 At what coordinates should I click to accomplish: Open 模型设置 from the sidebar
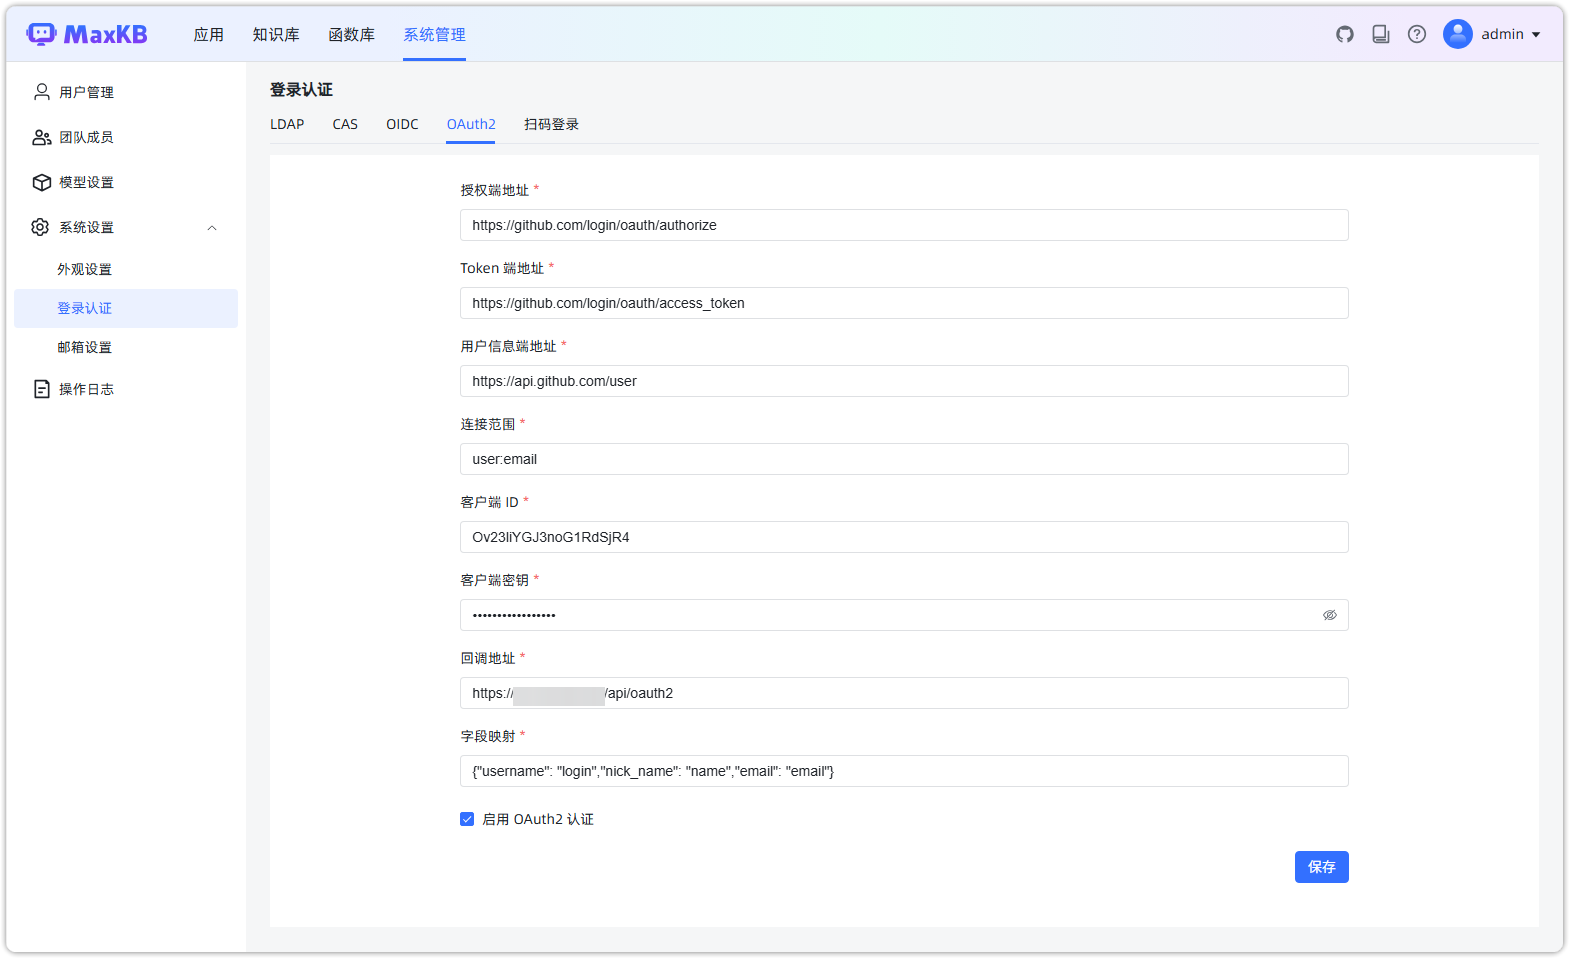[86, 182]
